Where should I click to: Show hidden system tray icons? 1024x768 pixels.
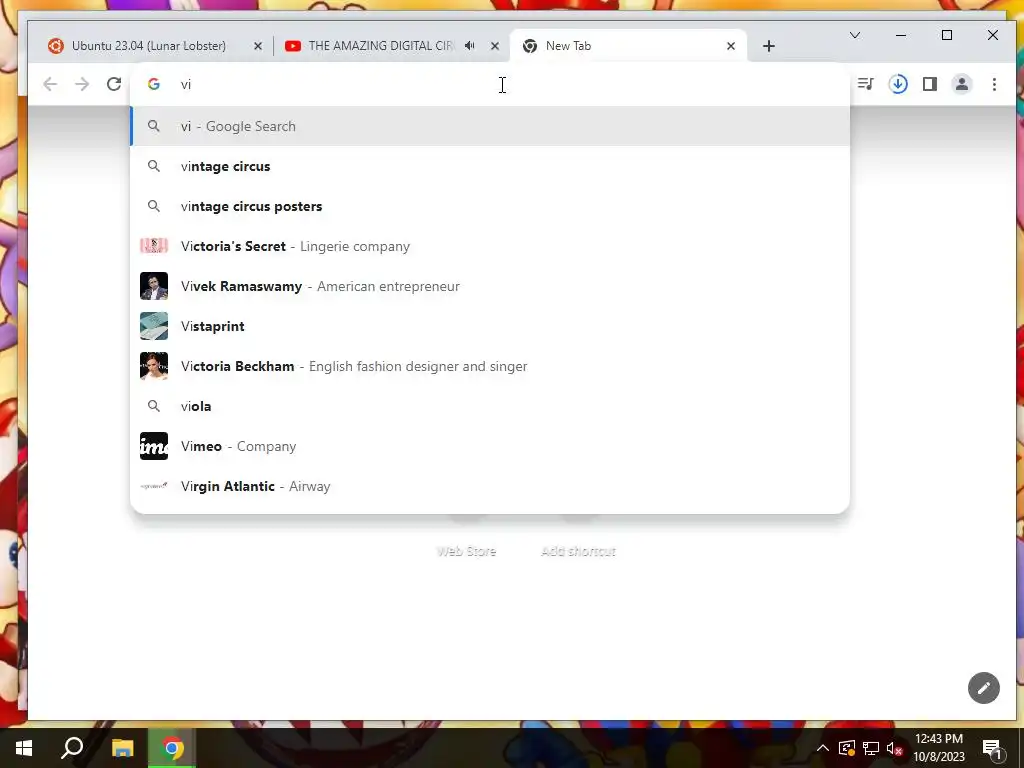tap(822, 748)
